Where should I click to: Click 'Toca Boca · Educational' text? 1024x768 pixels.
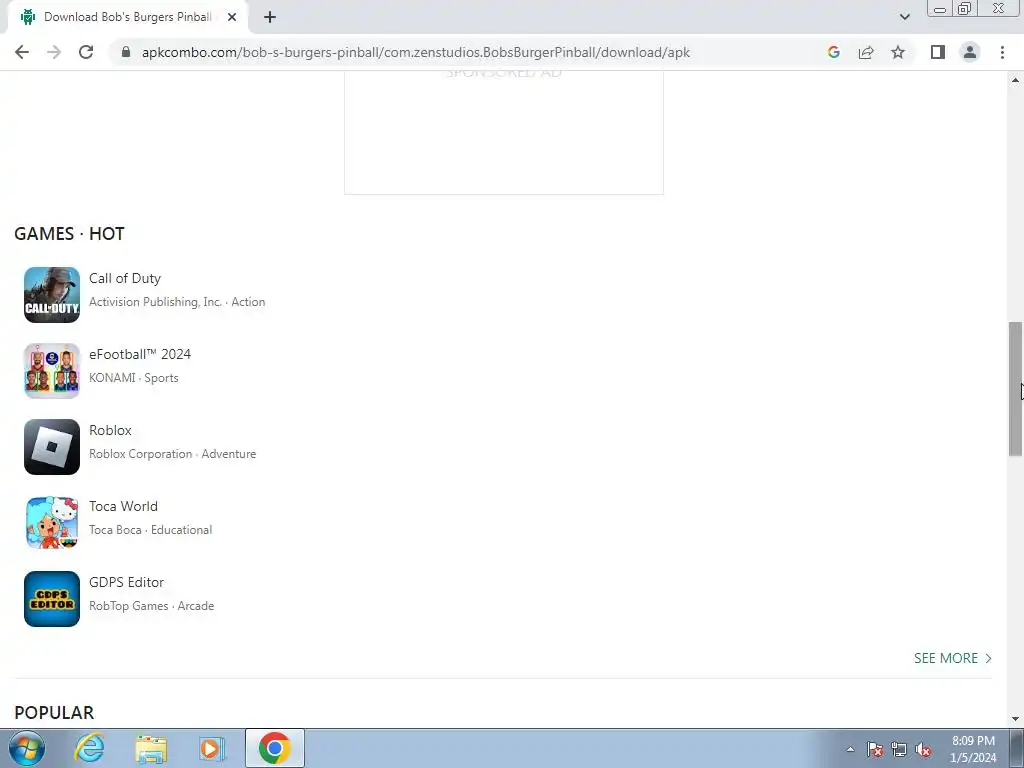point(150,530)
